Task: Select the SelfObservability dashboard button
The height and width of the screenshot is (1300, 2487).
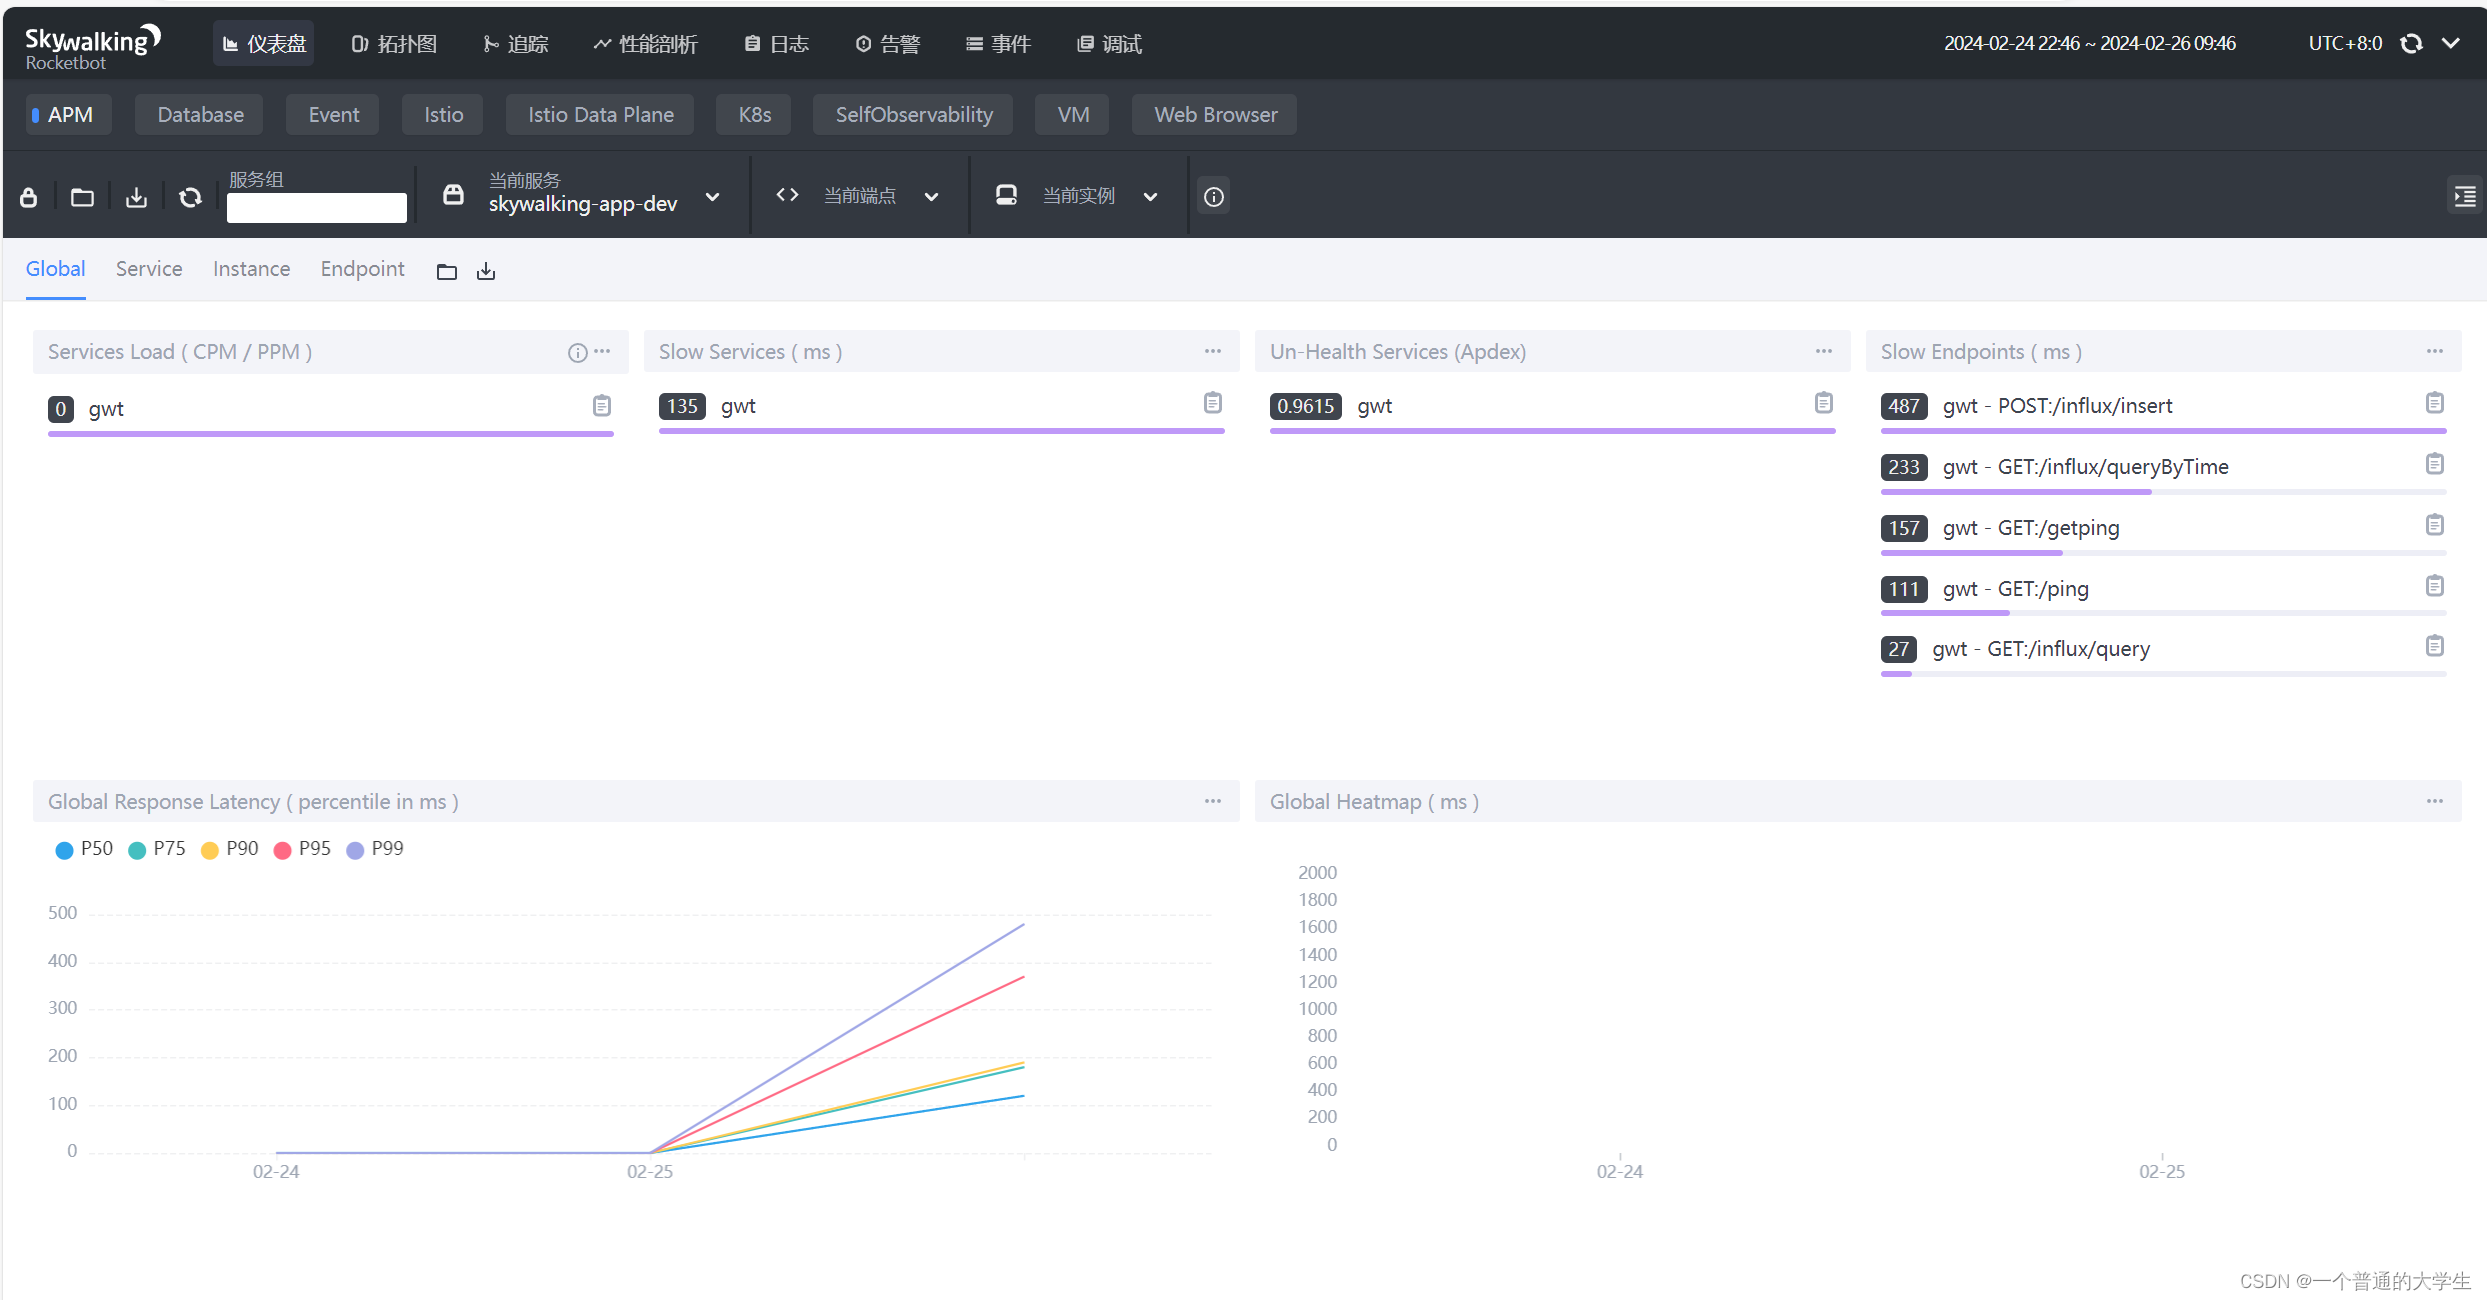Action: click(913, 115)
